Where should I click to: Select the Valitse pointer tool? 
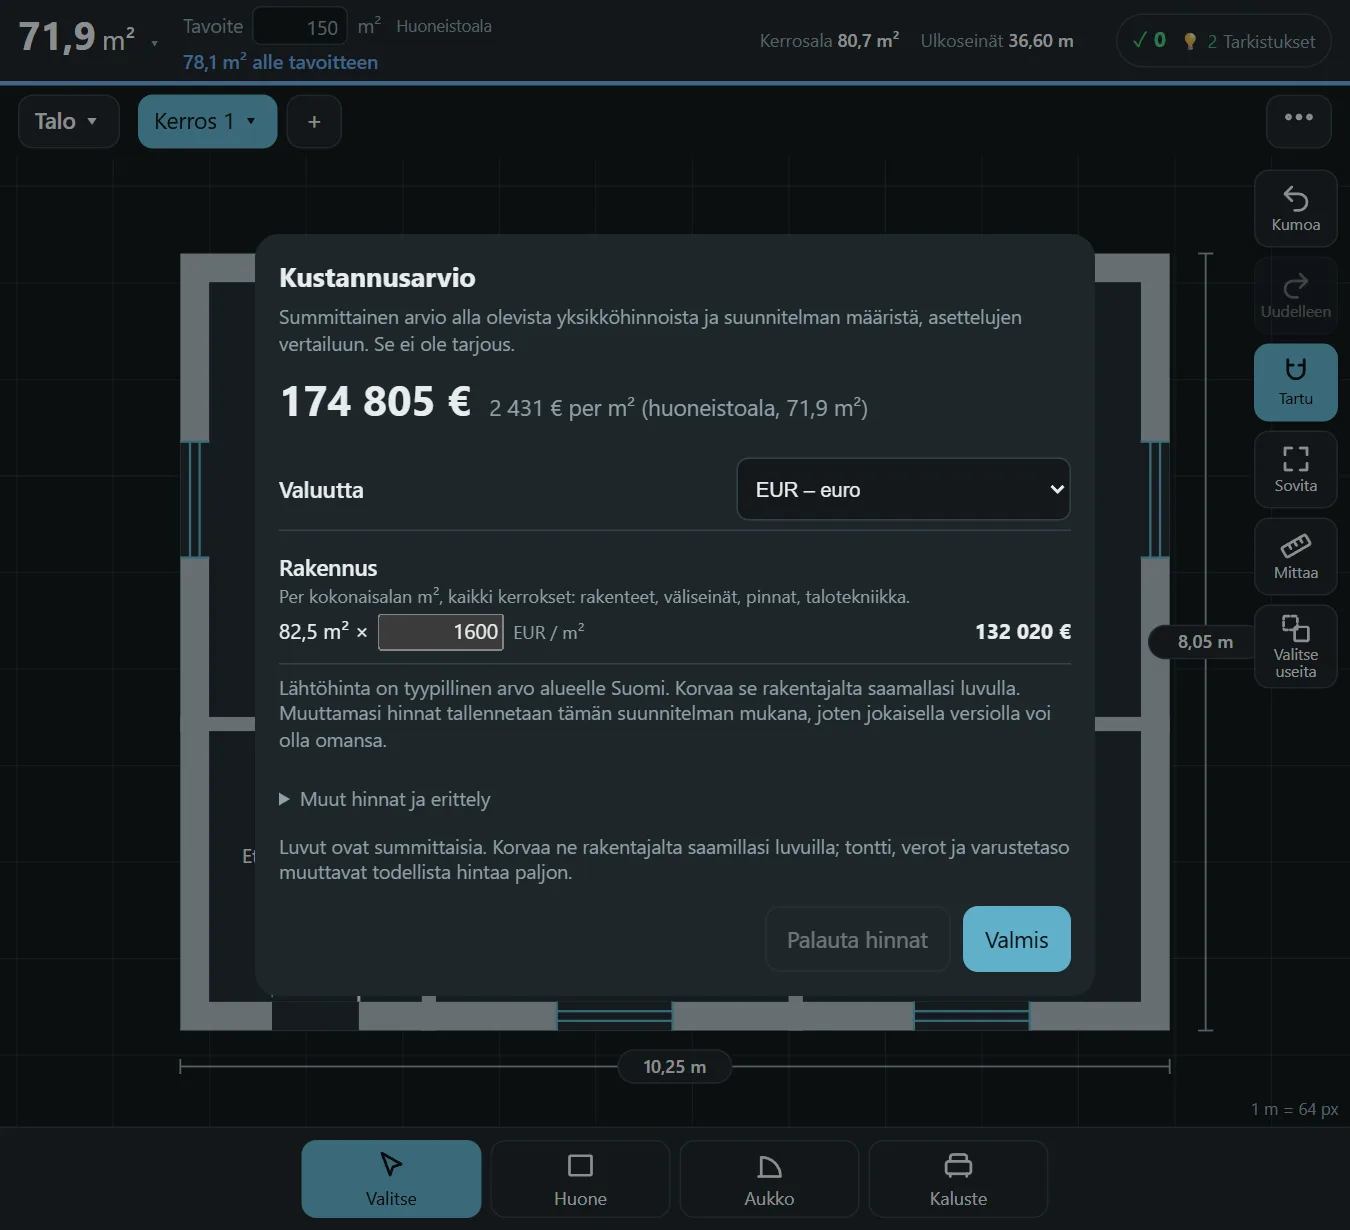click(x=391, y=1179)
